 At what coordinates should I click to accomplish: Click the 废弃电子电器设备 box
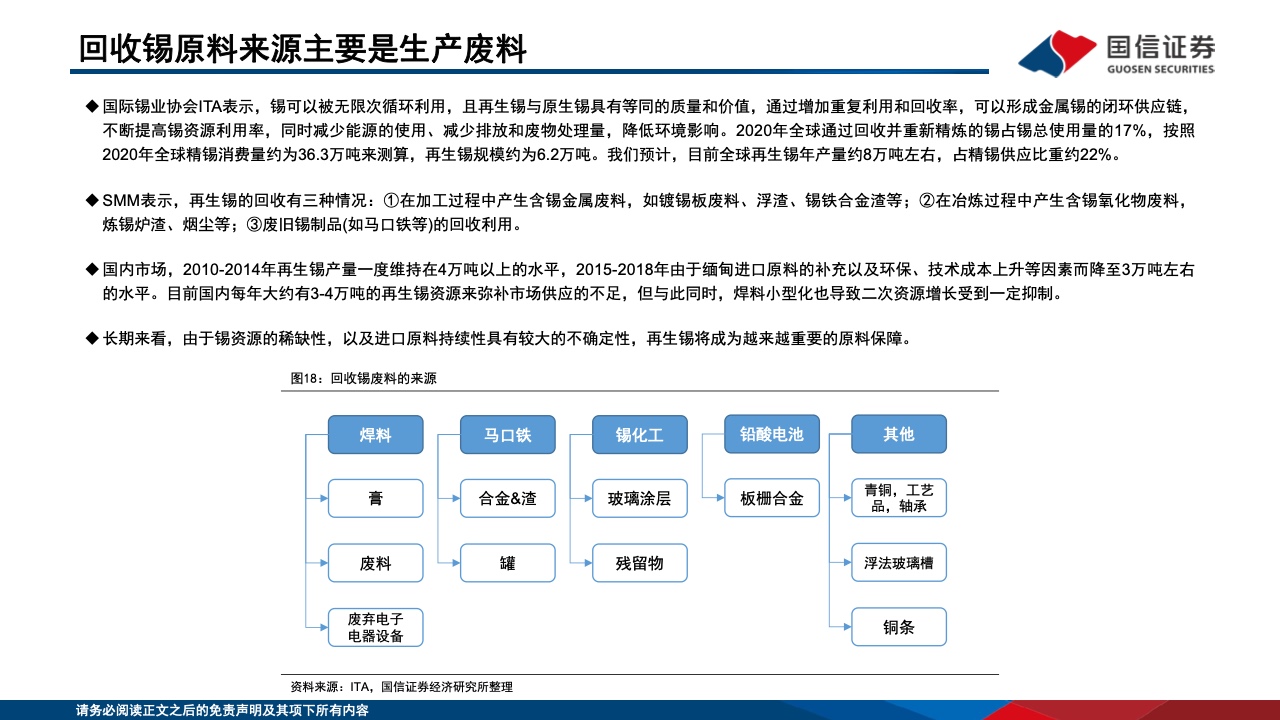pos(376,626)
